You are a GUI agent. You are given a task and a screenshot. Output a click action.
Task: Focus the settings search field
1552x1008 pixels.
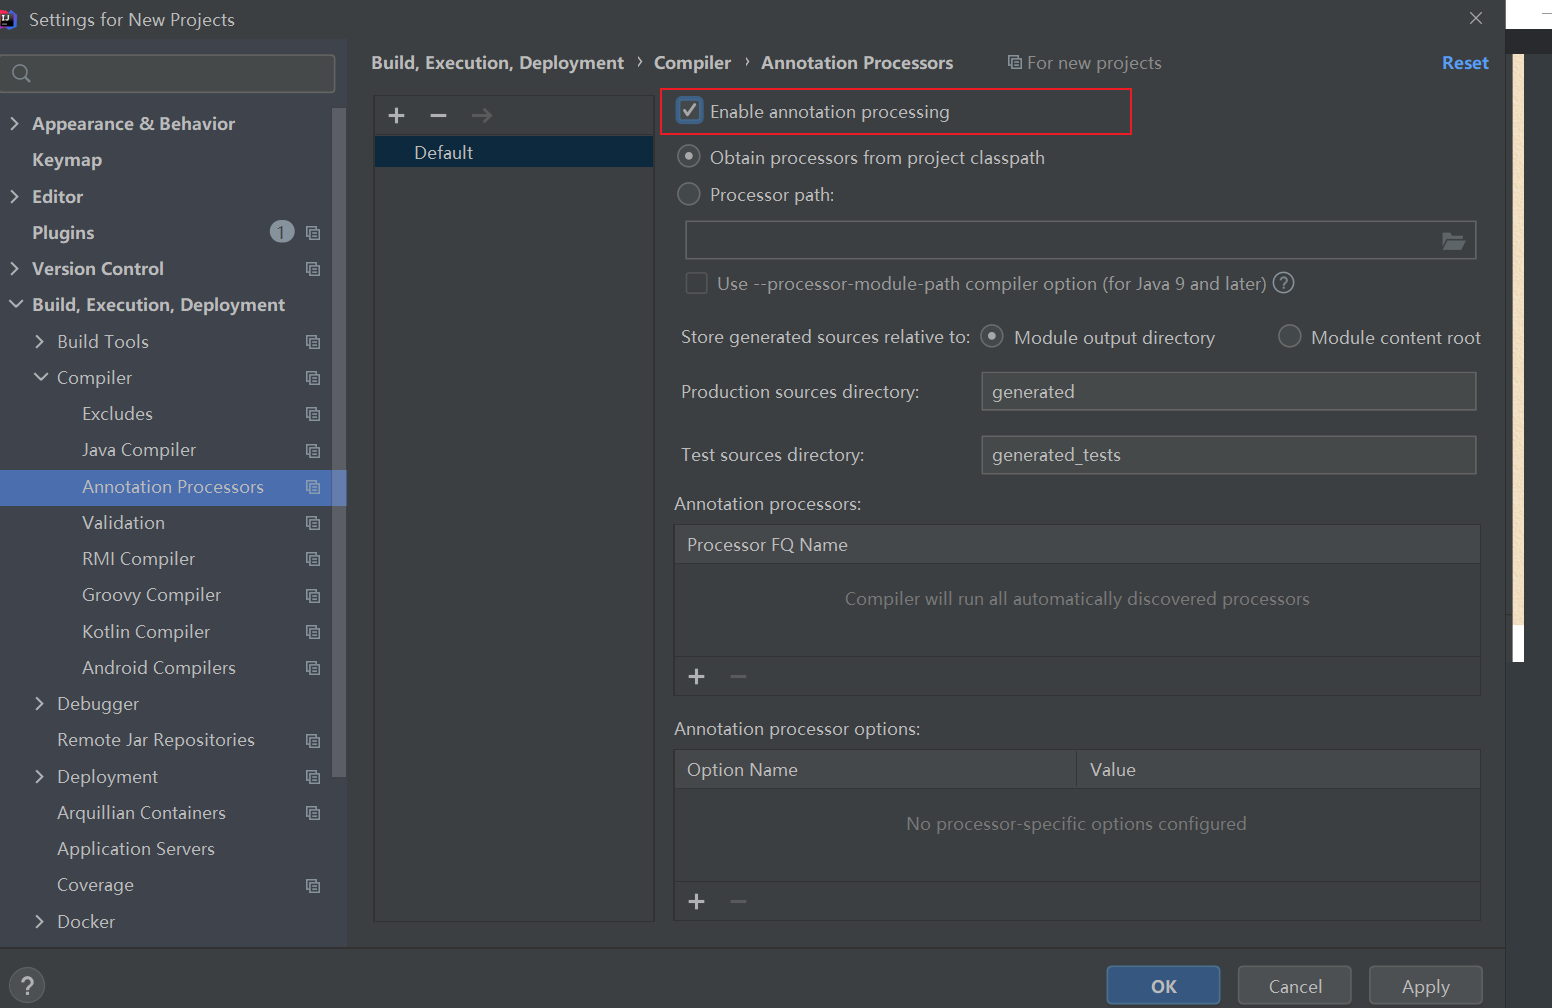pyautogui.click(x=168, y=73)
